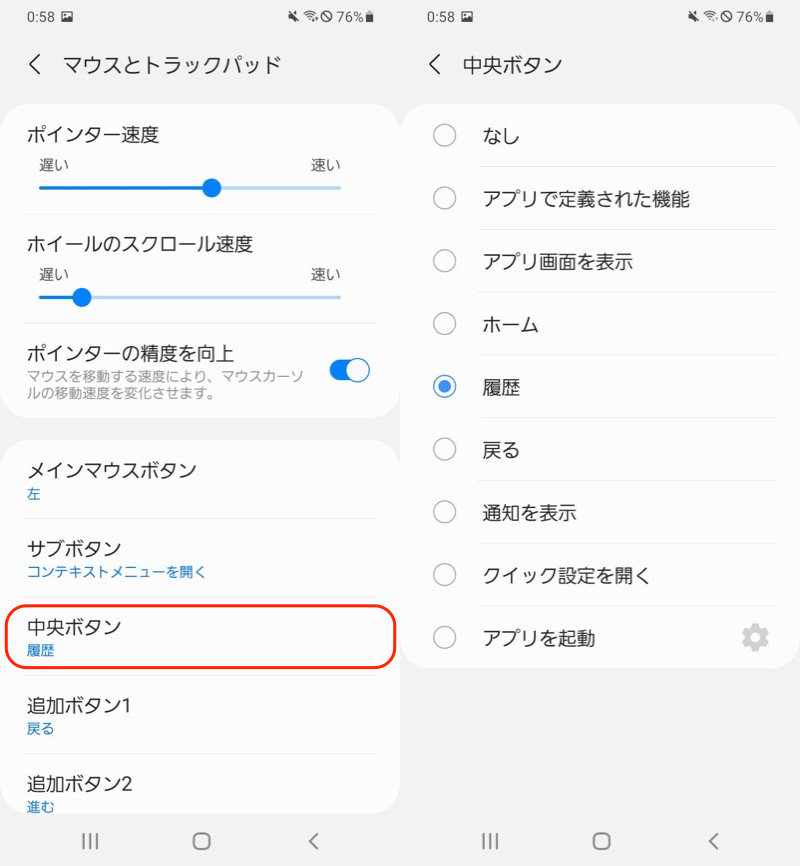Select 戻る radio option
The width and height of the screenshot is (800, 866).
pos(445,450)
